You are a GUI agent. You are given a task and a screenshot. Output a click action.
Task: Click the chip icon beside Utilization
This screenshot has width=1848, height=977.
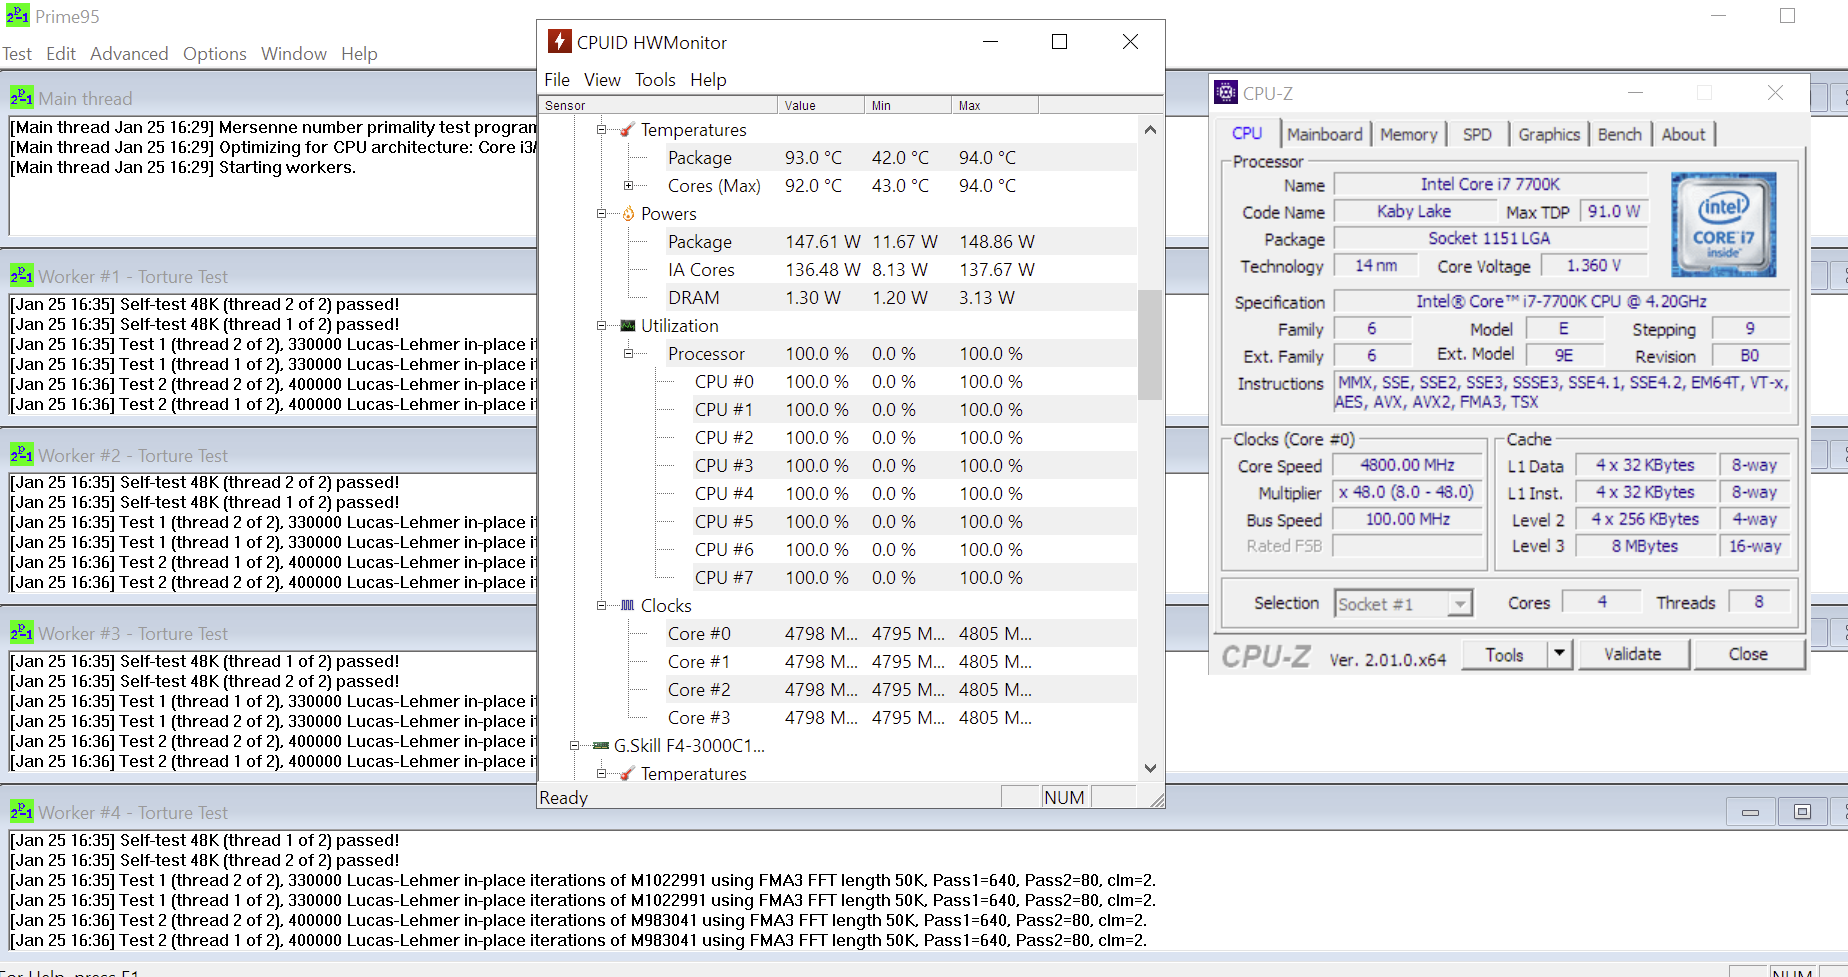point(628,326)
